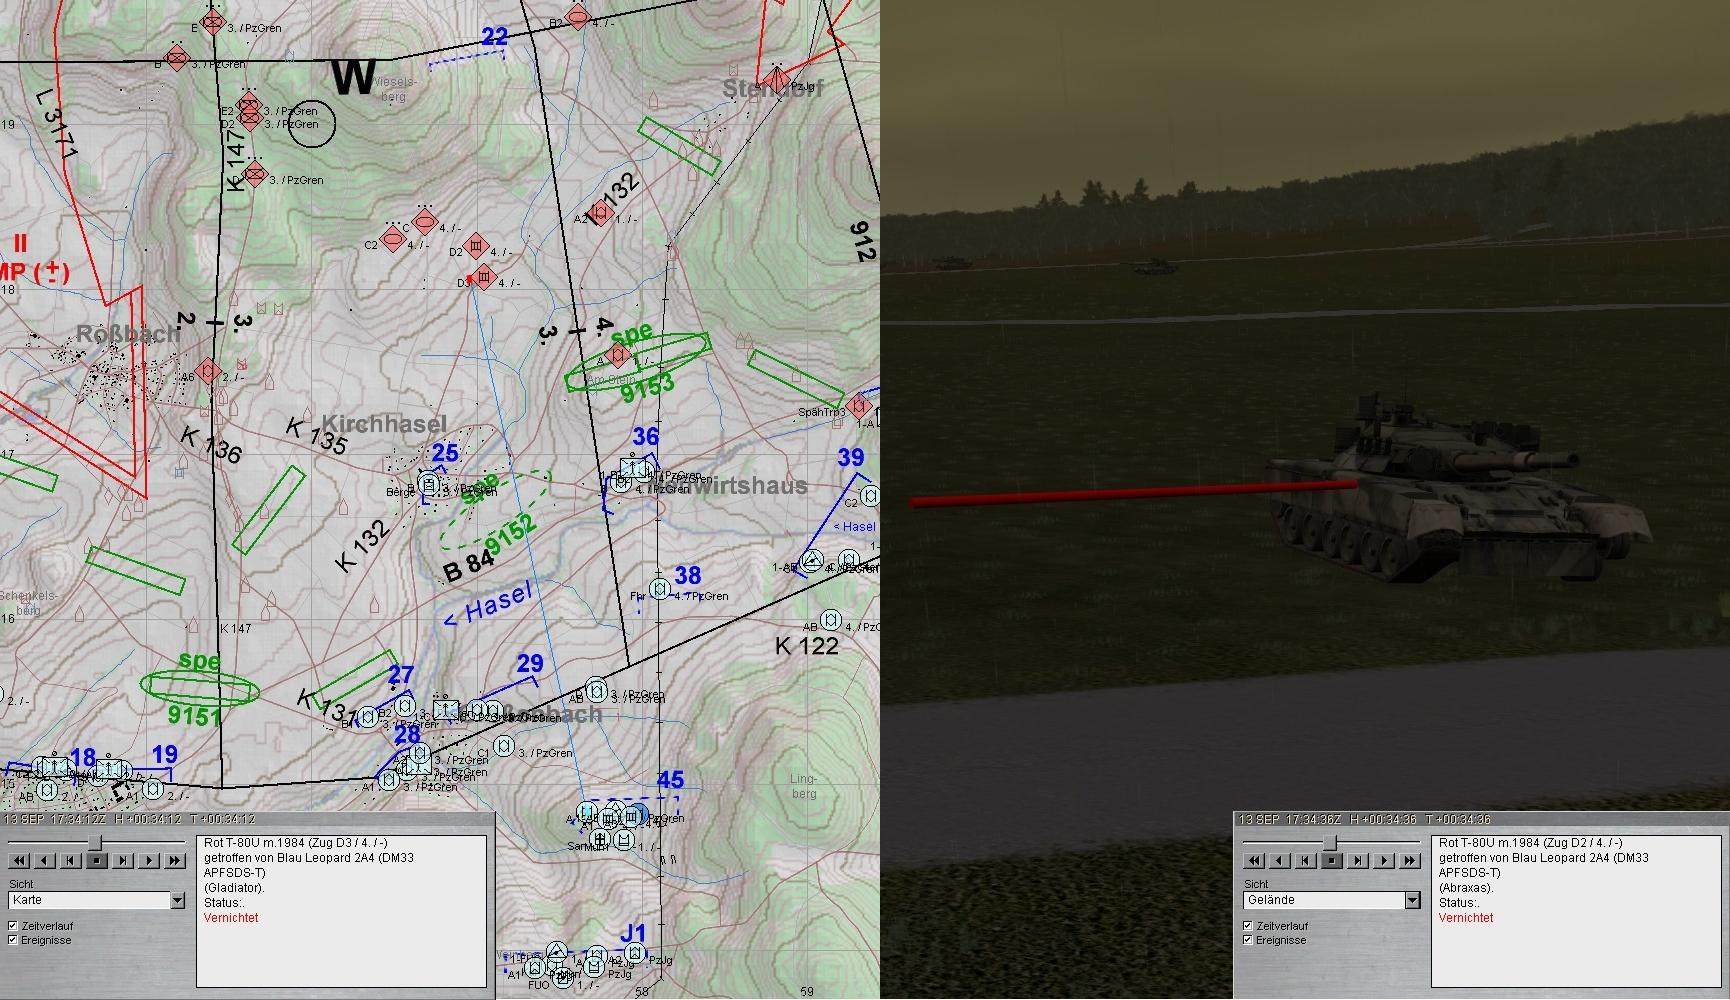Open the Sicht dropdown showing Gelände
The image size is (1730, 1000).
coord(1412,900)
